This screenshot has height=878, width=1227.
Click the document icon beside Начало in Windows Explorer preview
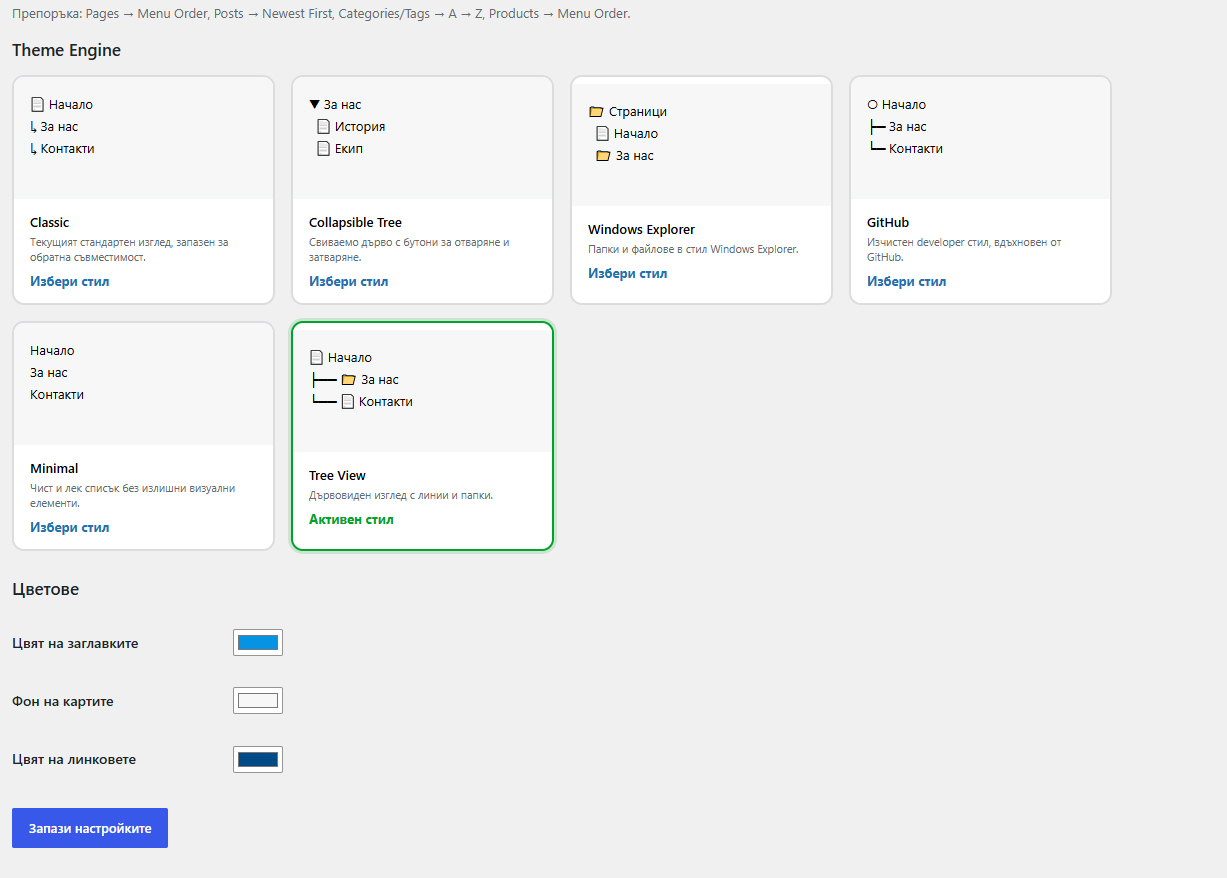602,133
